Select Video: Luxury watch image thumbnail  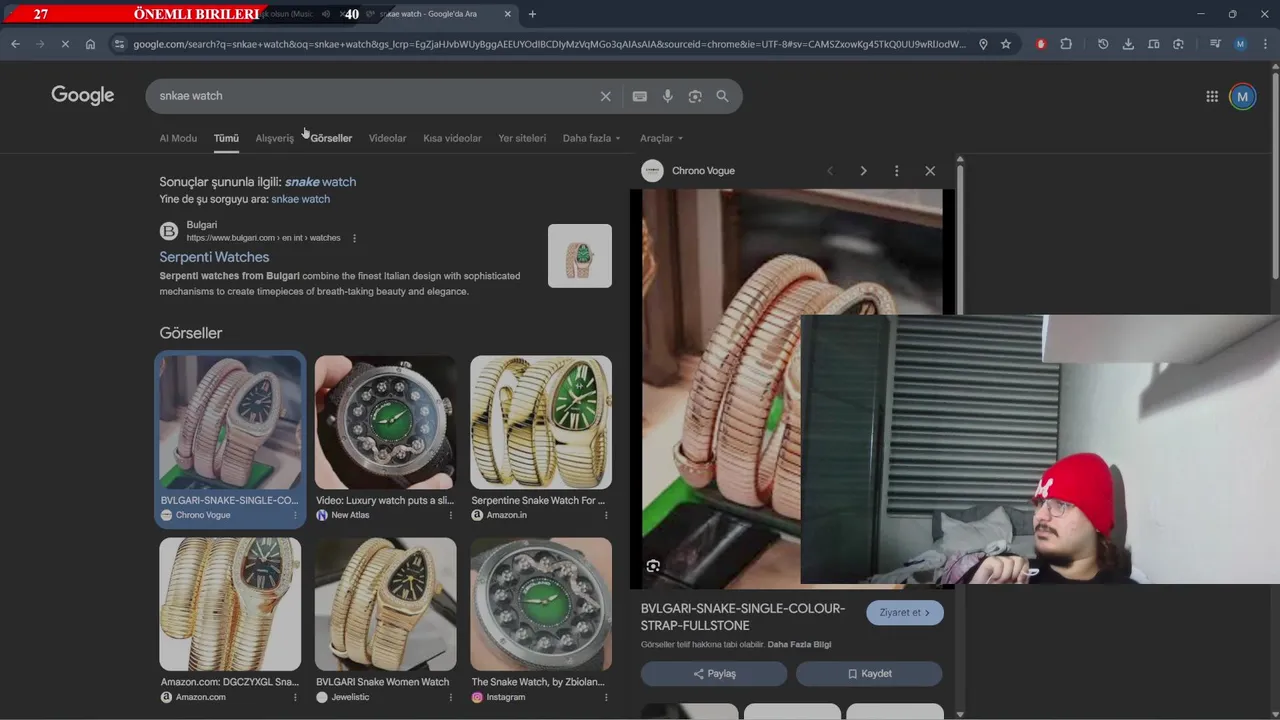click(x=385, y=423)
